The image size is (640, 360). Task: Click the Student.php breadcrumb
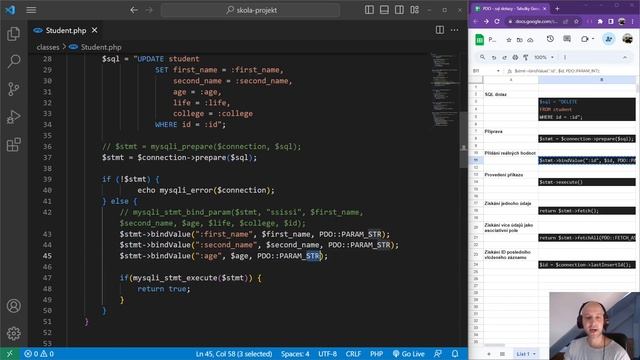coord(101,47)
